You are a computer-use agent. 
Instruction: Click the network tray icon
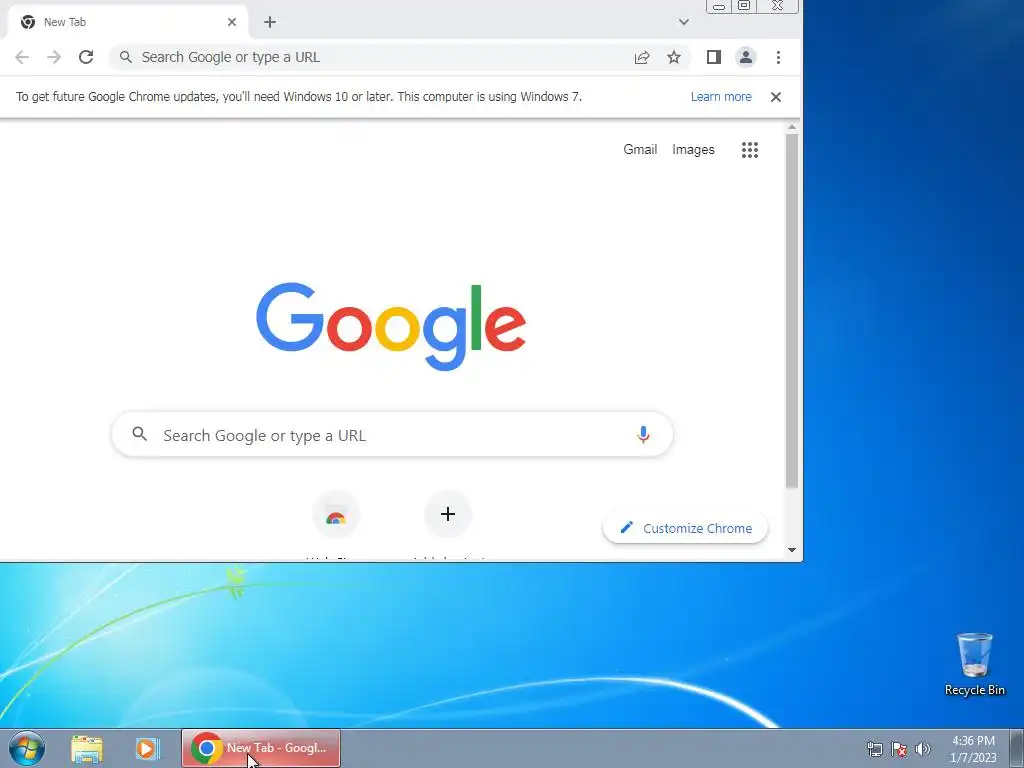[x=874, y=749]
